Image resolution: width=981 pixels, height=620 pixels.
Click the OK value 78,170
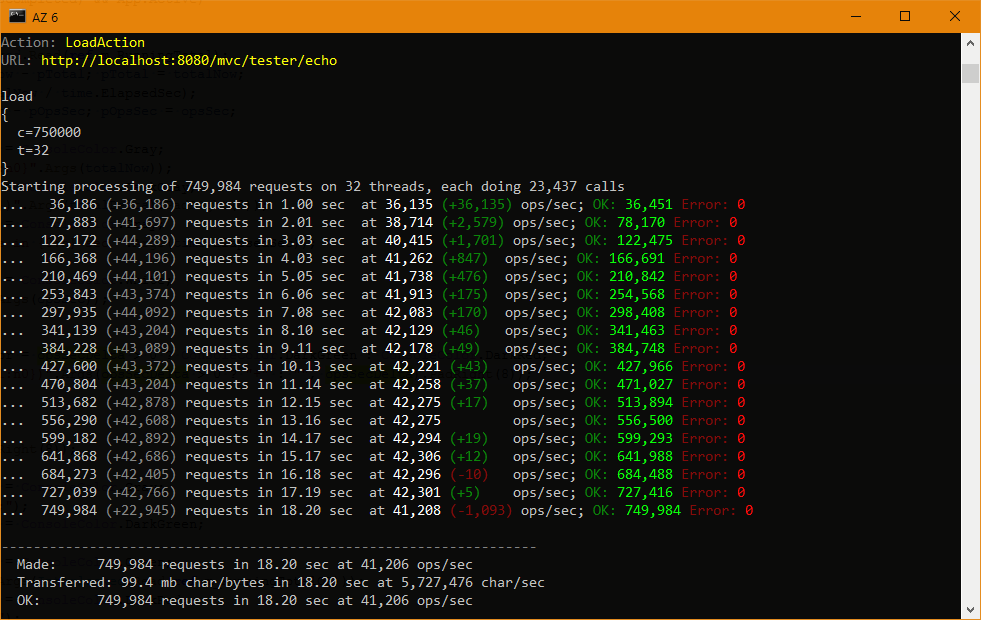point(641,223)
